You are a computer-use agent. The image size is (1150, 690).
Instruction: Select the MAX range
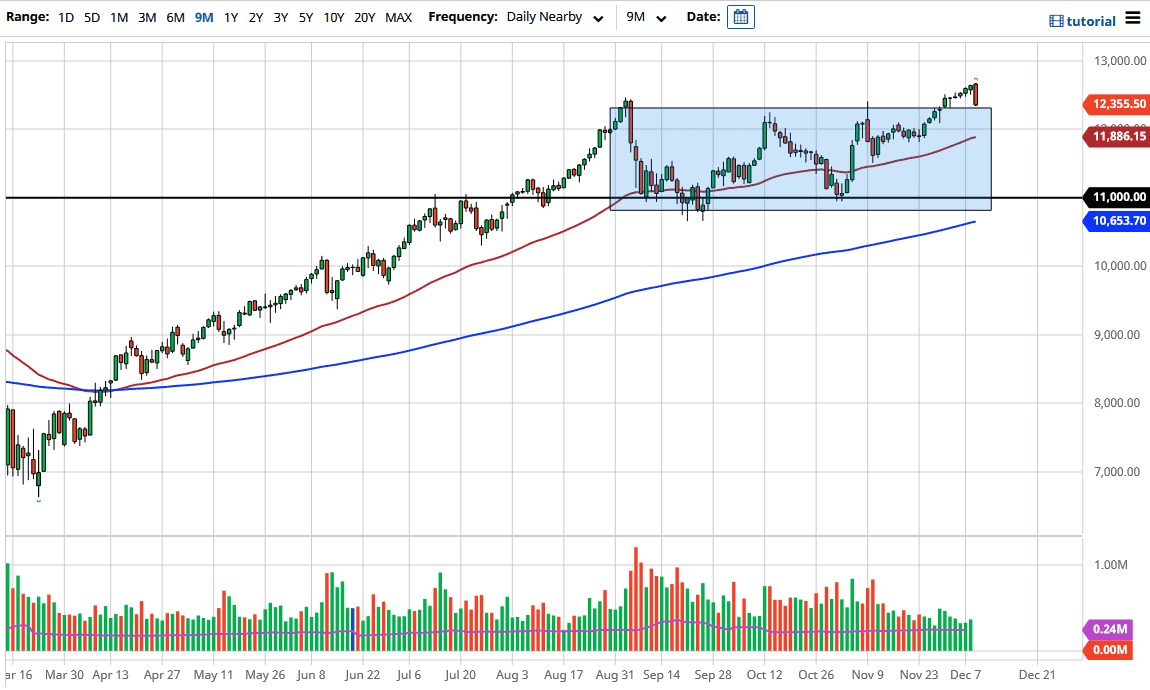point(397,17)
